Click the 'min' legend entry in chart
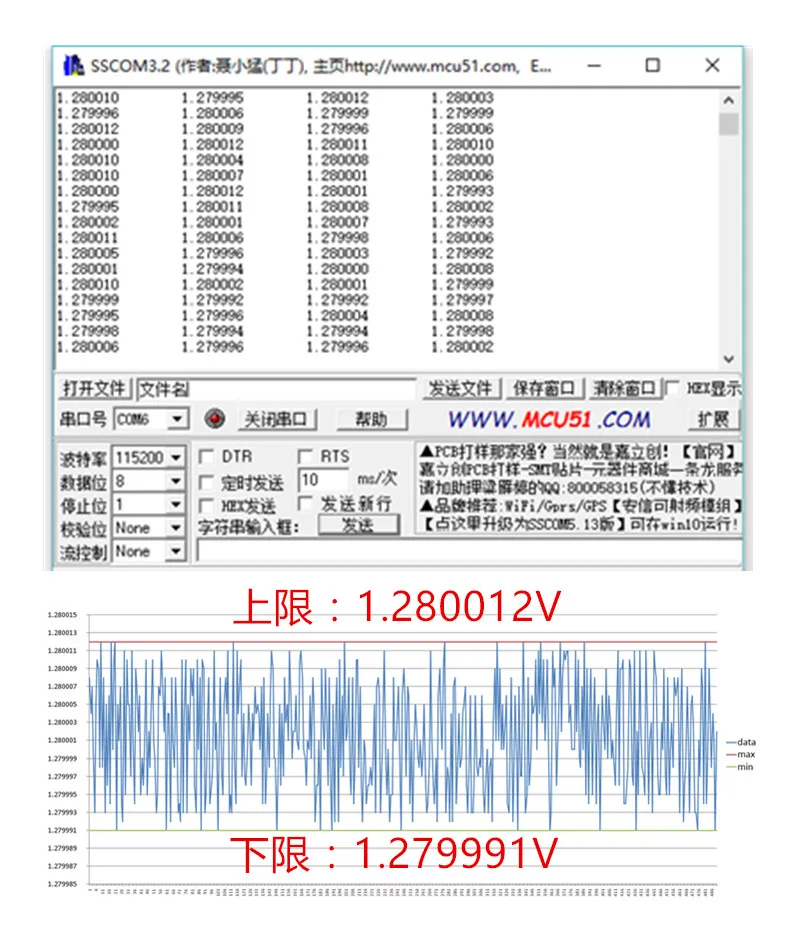 tap(740, 767)
